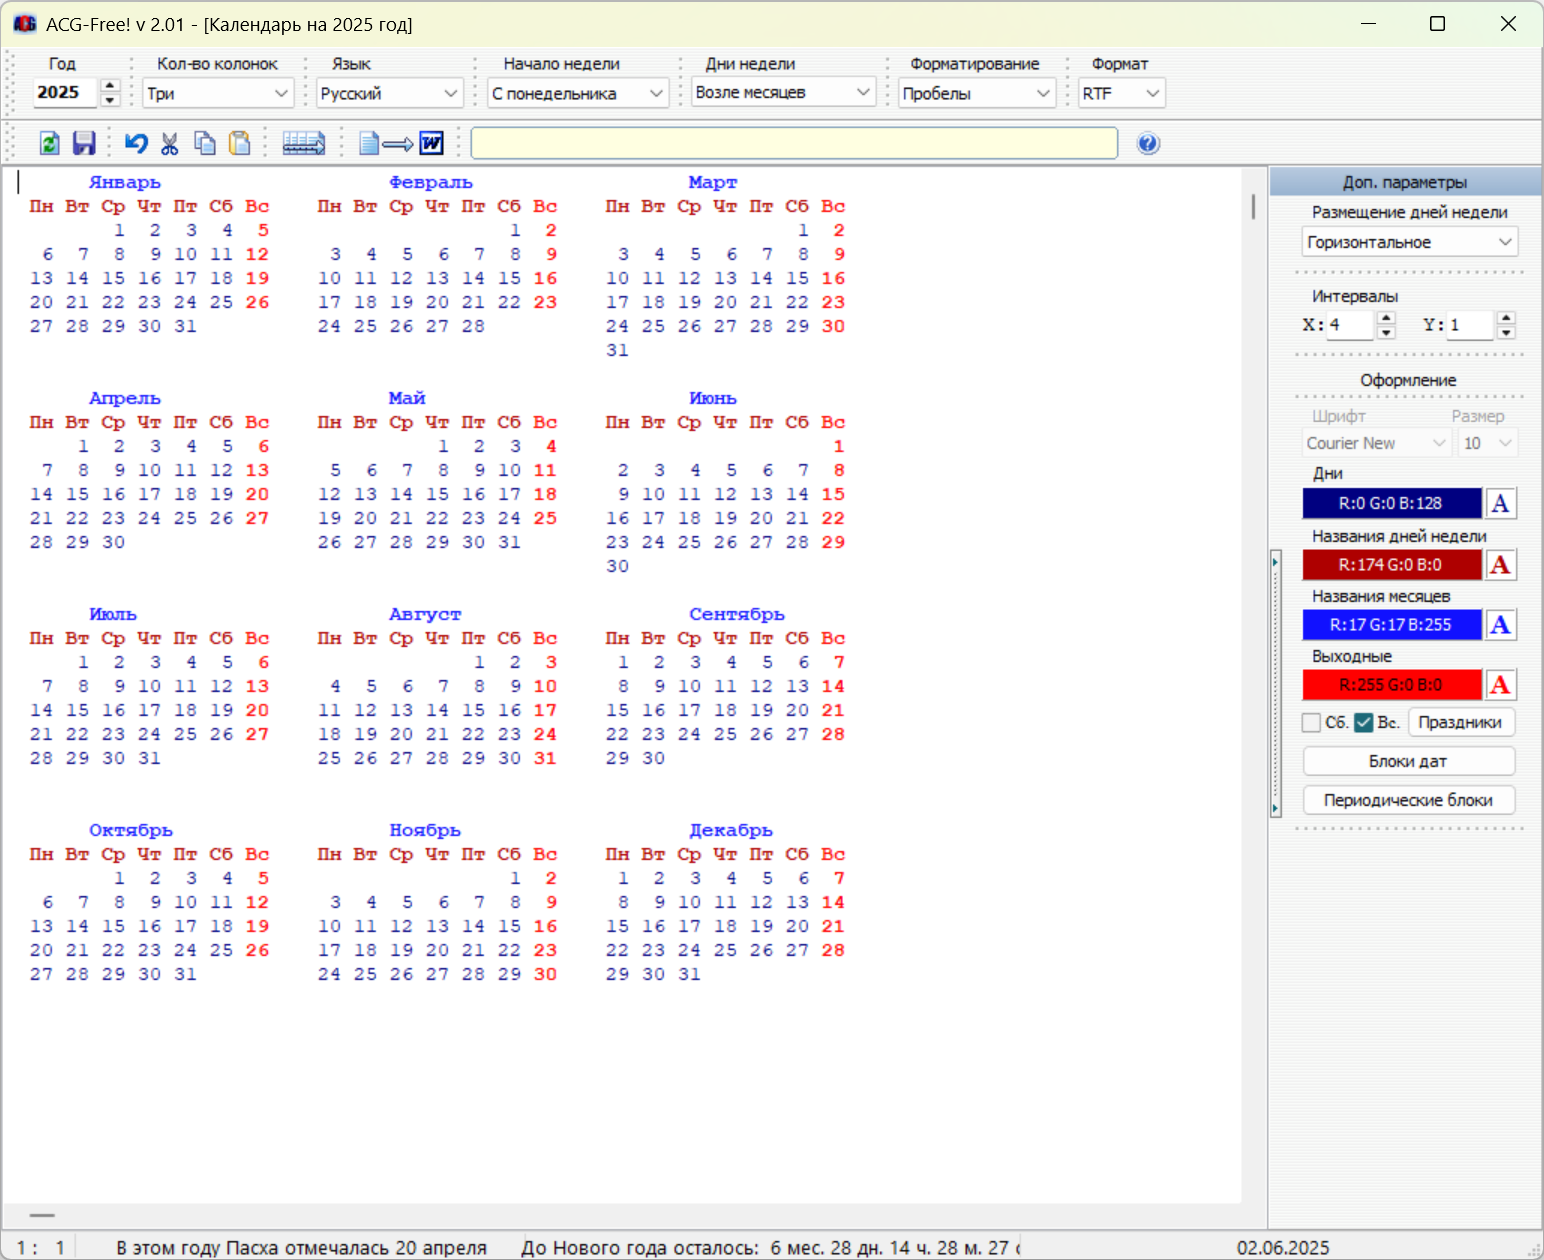The width and height of the screenshot is (1544, 1260).
Task: Pick the Названия месяцев blue color swatch
Action: tap(1391, 625)
